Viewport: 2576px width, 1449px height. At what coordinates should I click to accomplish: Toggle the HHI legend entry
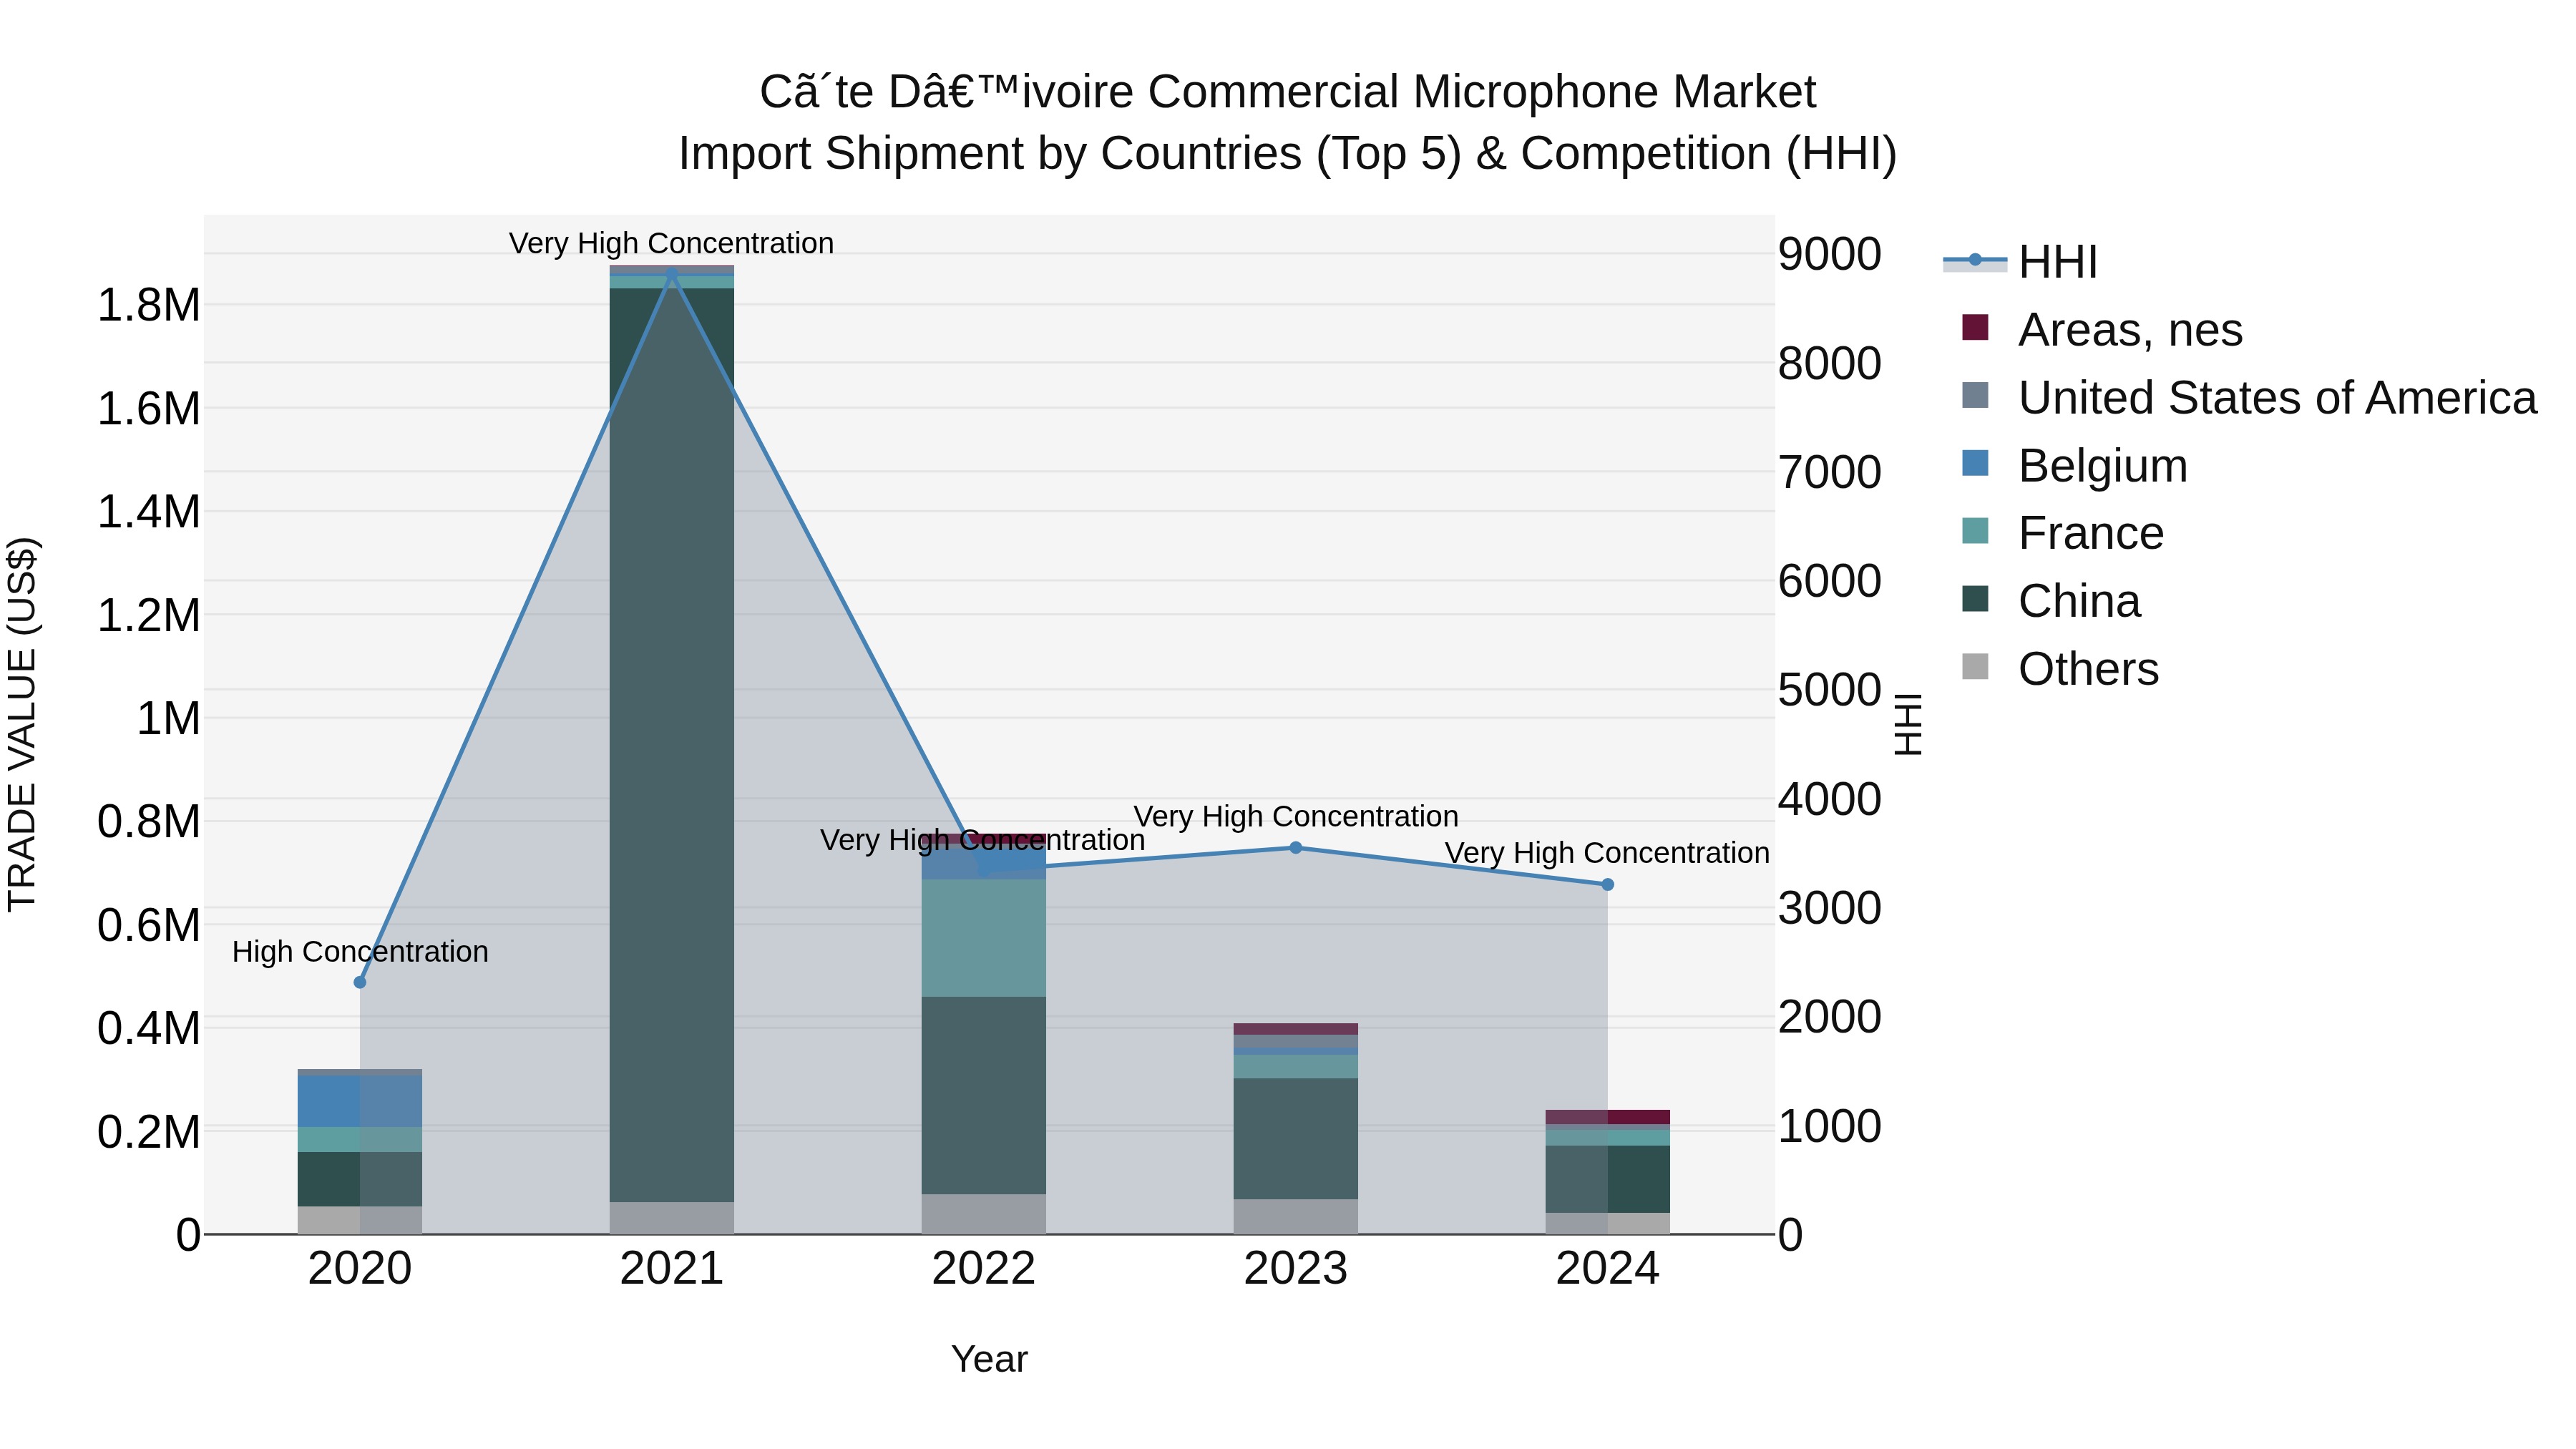coord(2020,262)
